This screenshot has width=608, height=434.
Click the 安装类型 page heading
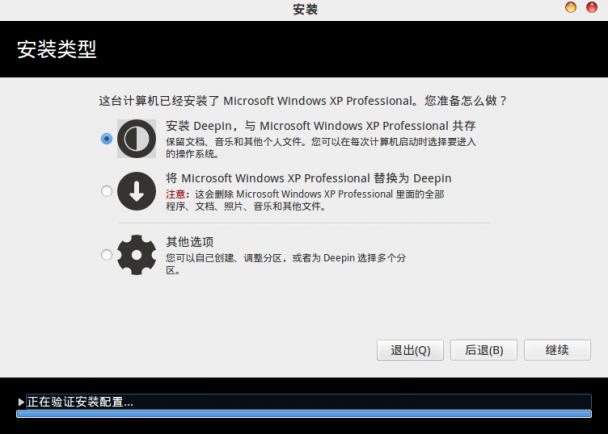pyautogui.click(x=57, y=49)
